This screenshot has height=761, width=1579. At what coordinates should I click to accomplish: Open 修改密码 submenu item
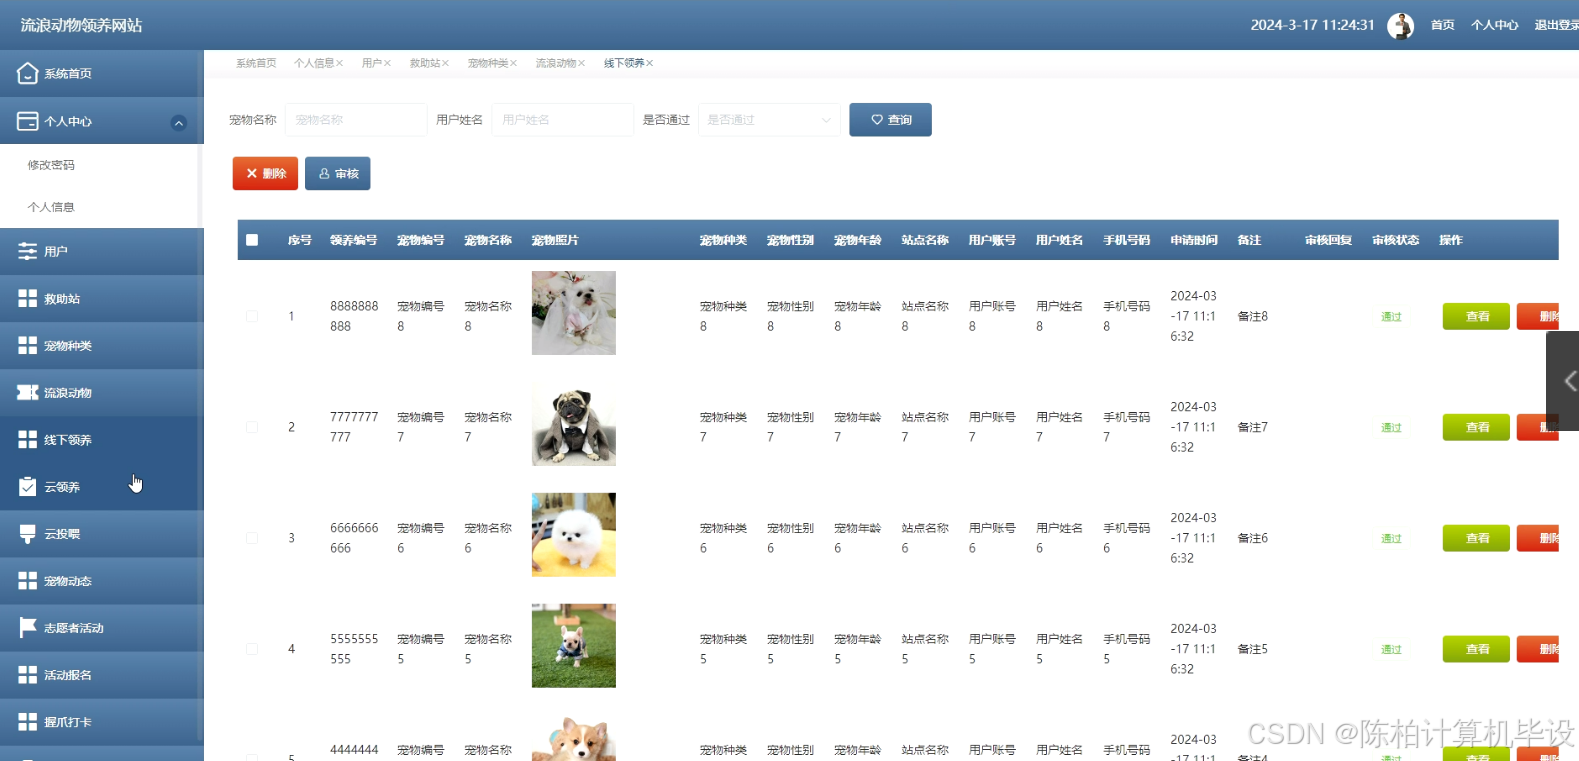pyautogui.click(x=51, y=165)
